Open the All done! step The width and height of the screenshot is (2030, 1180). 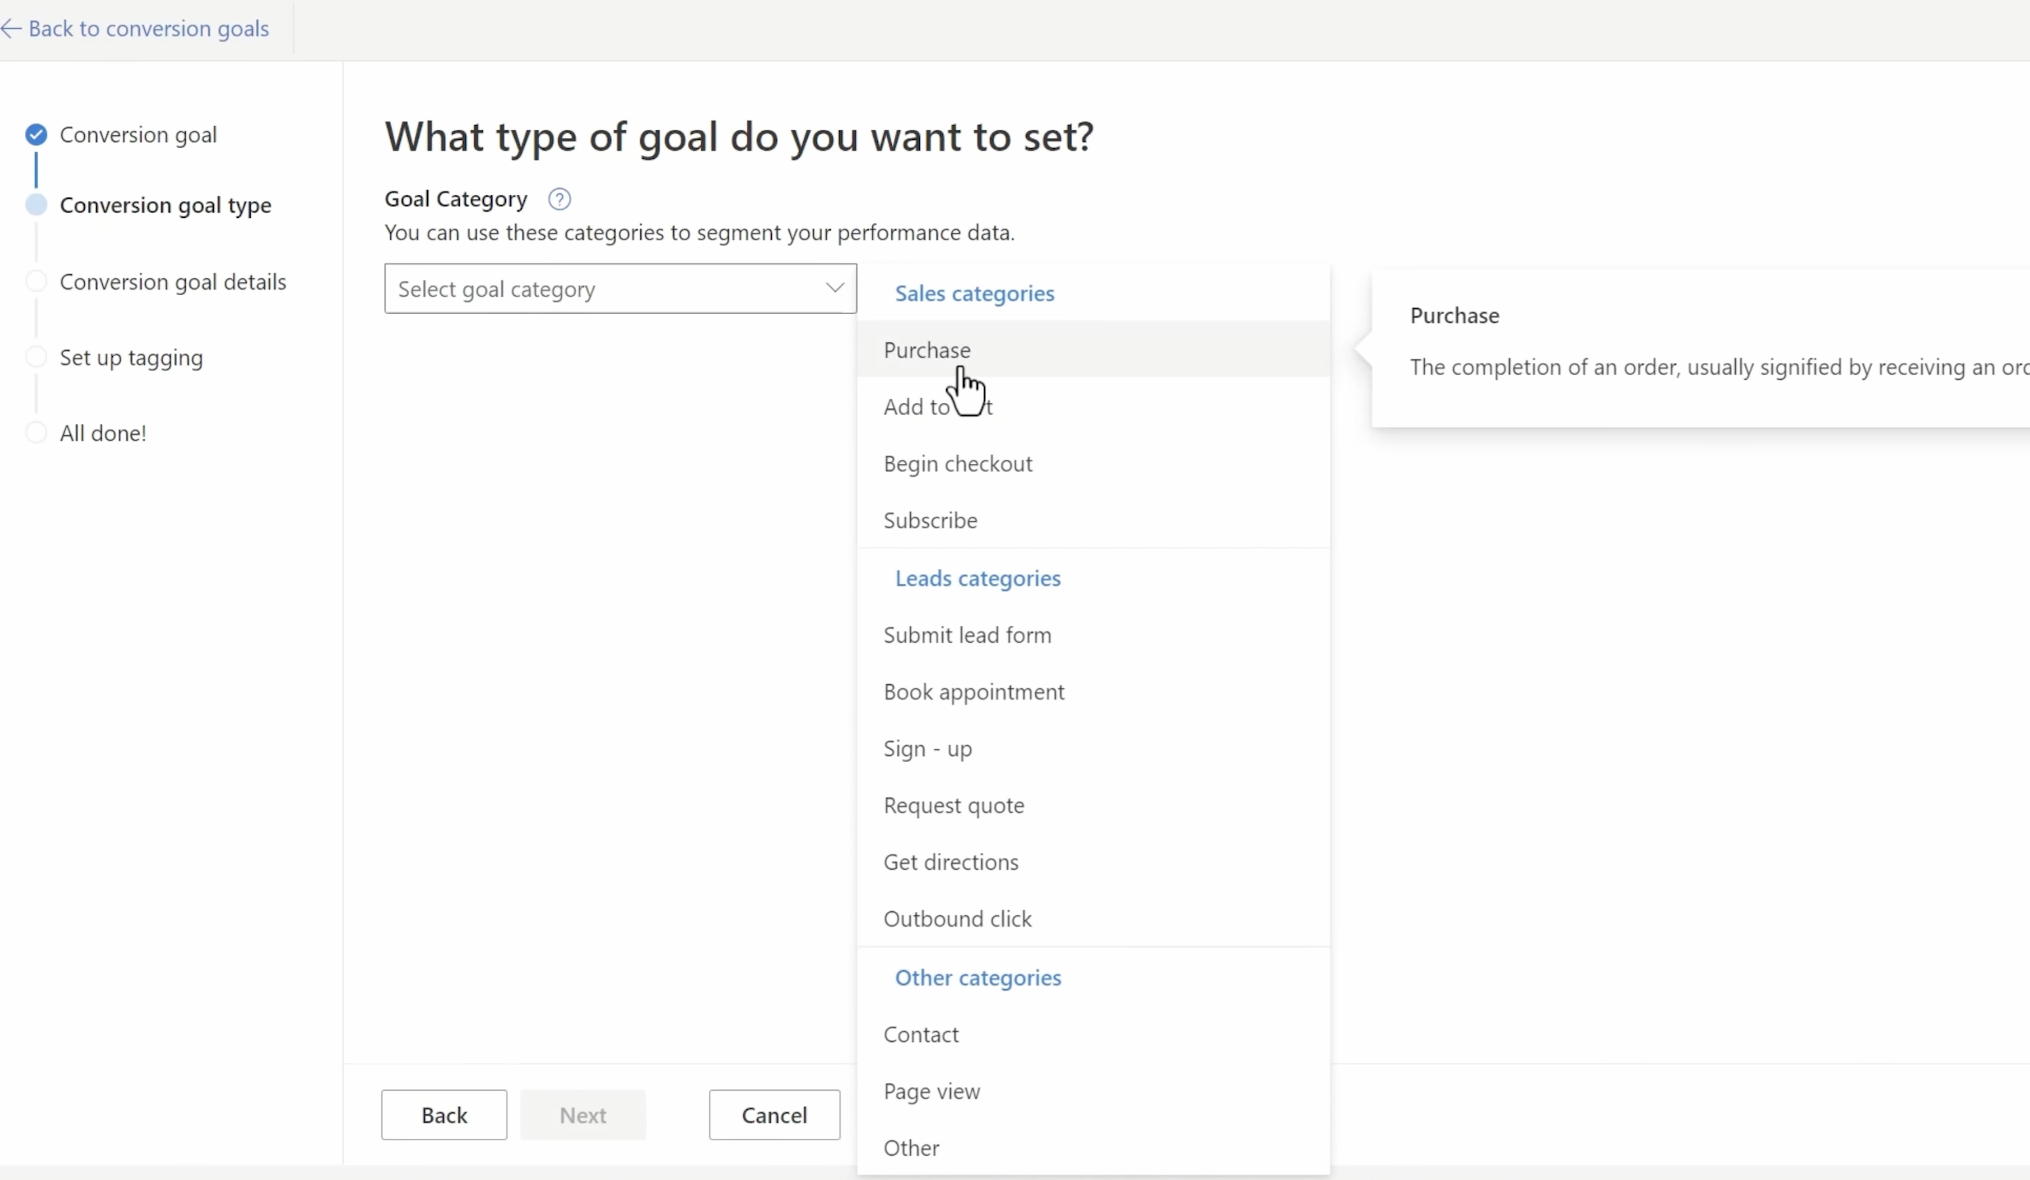(103, 433)
